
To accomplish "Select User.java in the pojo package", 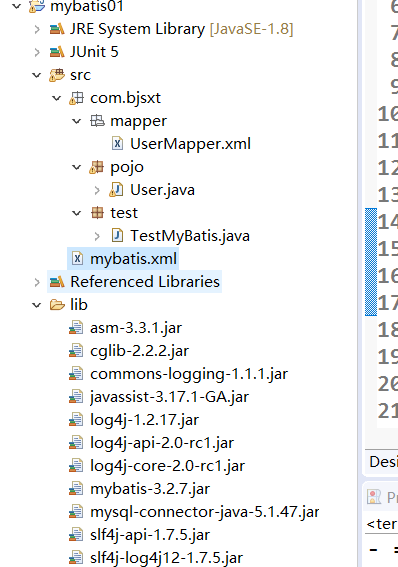I will click(x=162, y=190).
